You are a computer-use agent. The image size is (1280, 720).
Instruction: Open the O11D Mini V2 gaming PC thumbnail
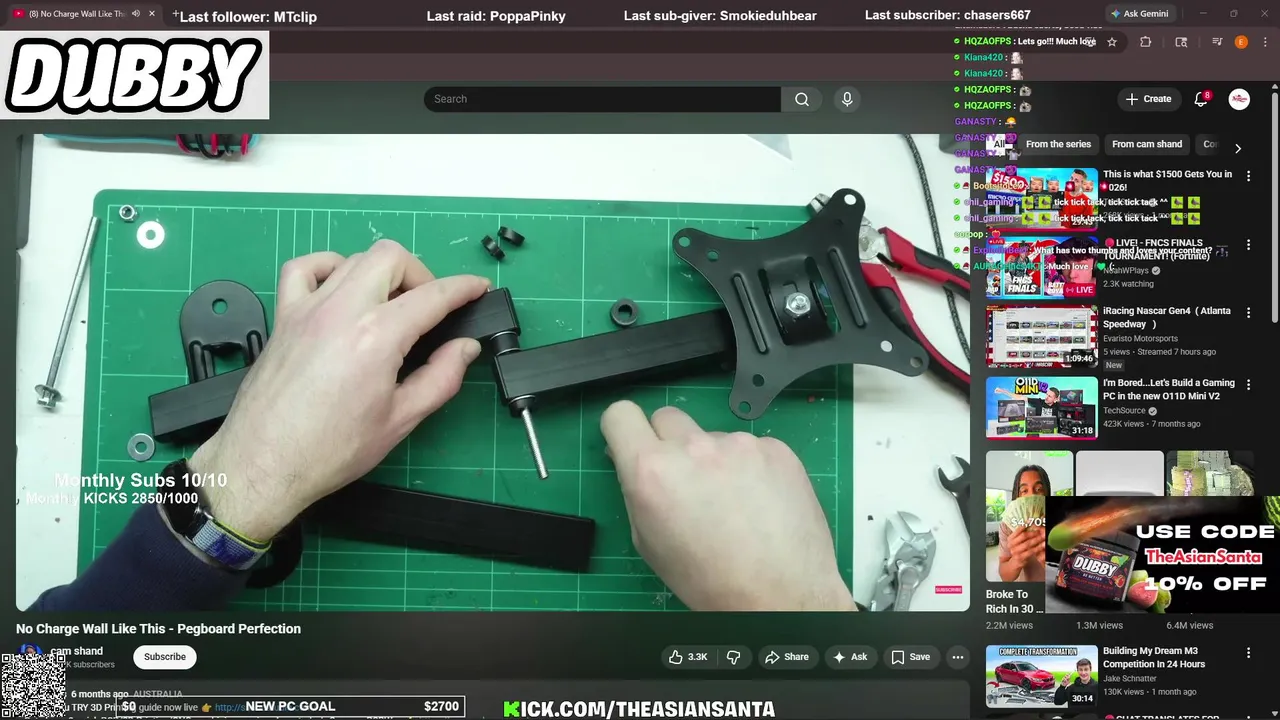[1041, 408]
